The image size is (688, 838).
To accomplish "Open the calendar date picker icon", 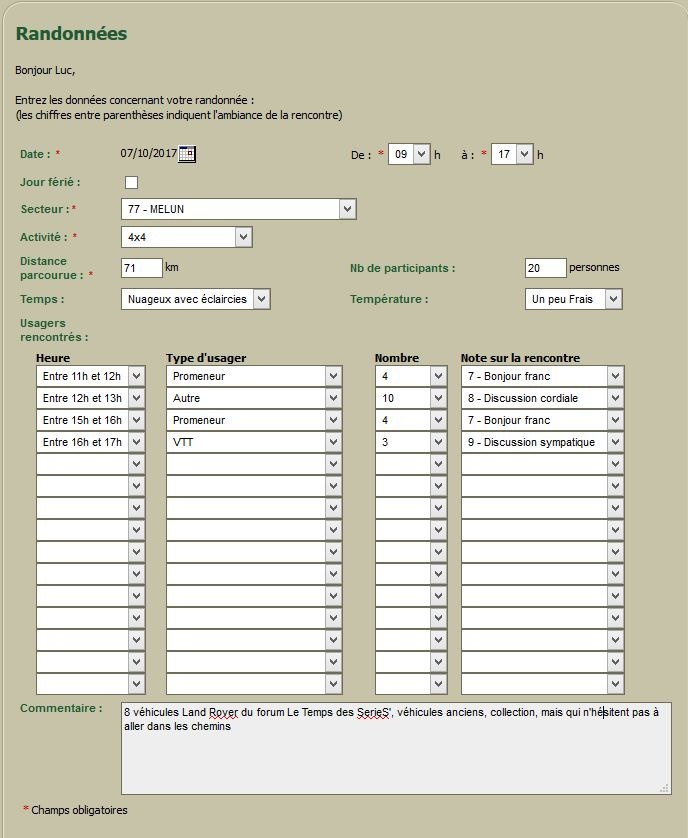I will pos(187,154).
